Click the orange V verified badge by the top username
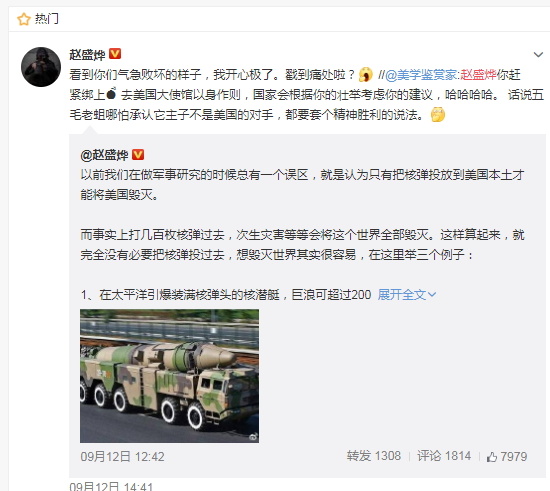 tap(115, 54)
